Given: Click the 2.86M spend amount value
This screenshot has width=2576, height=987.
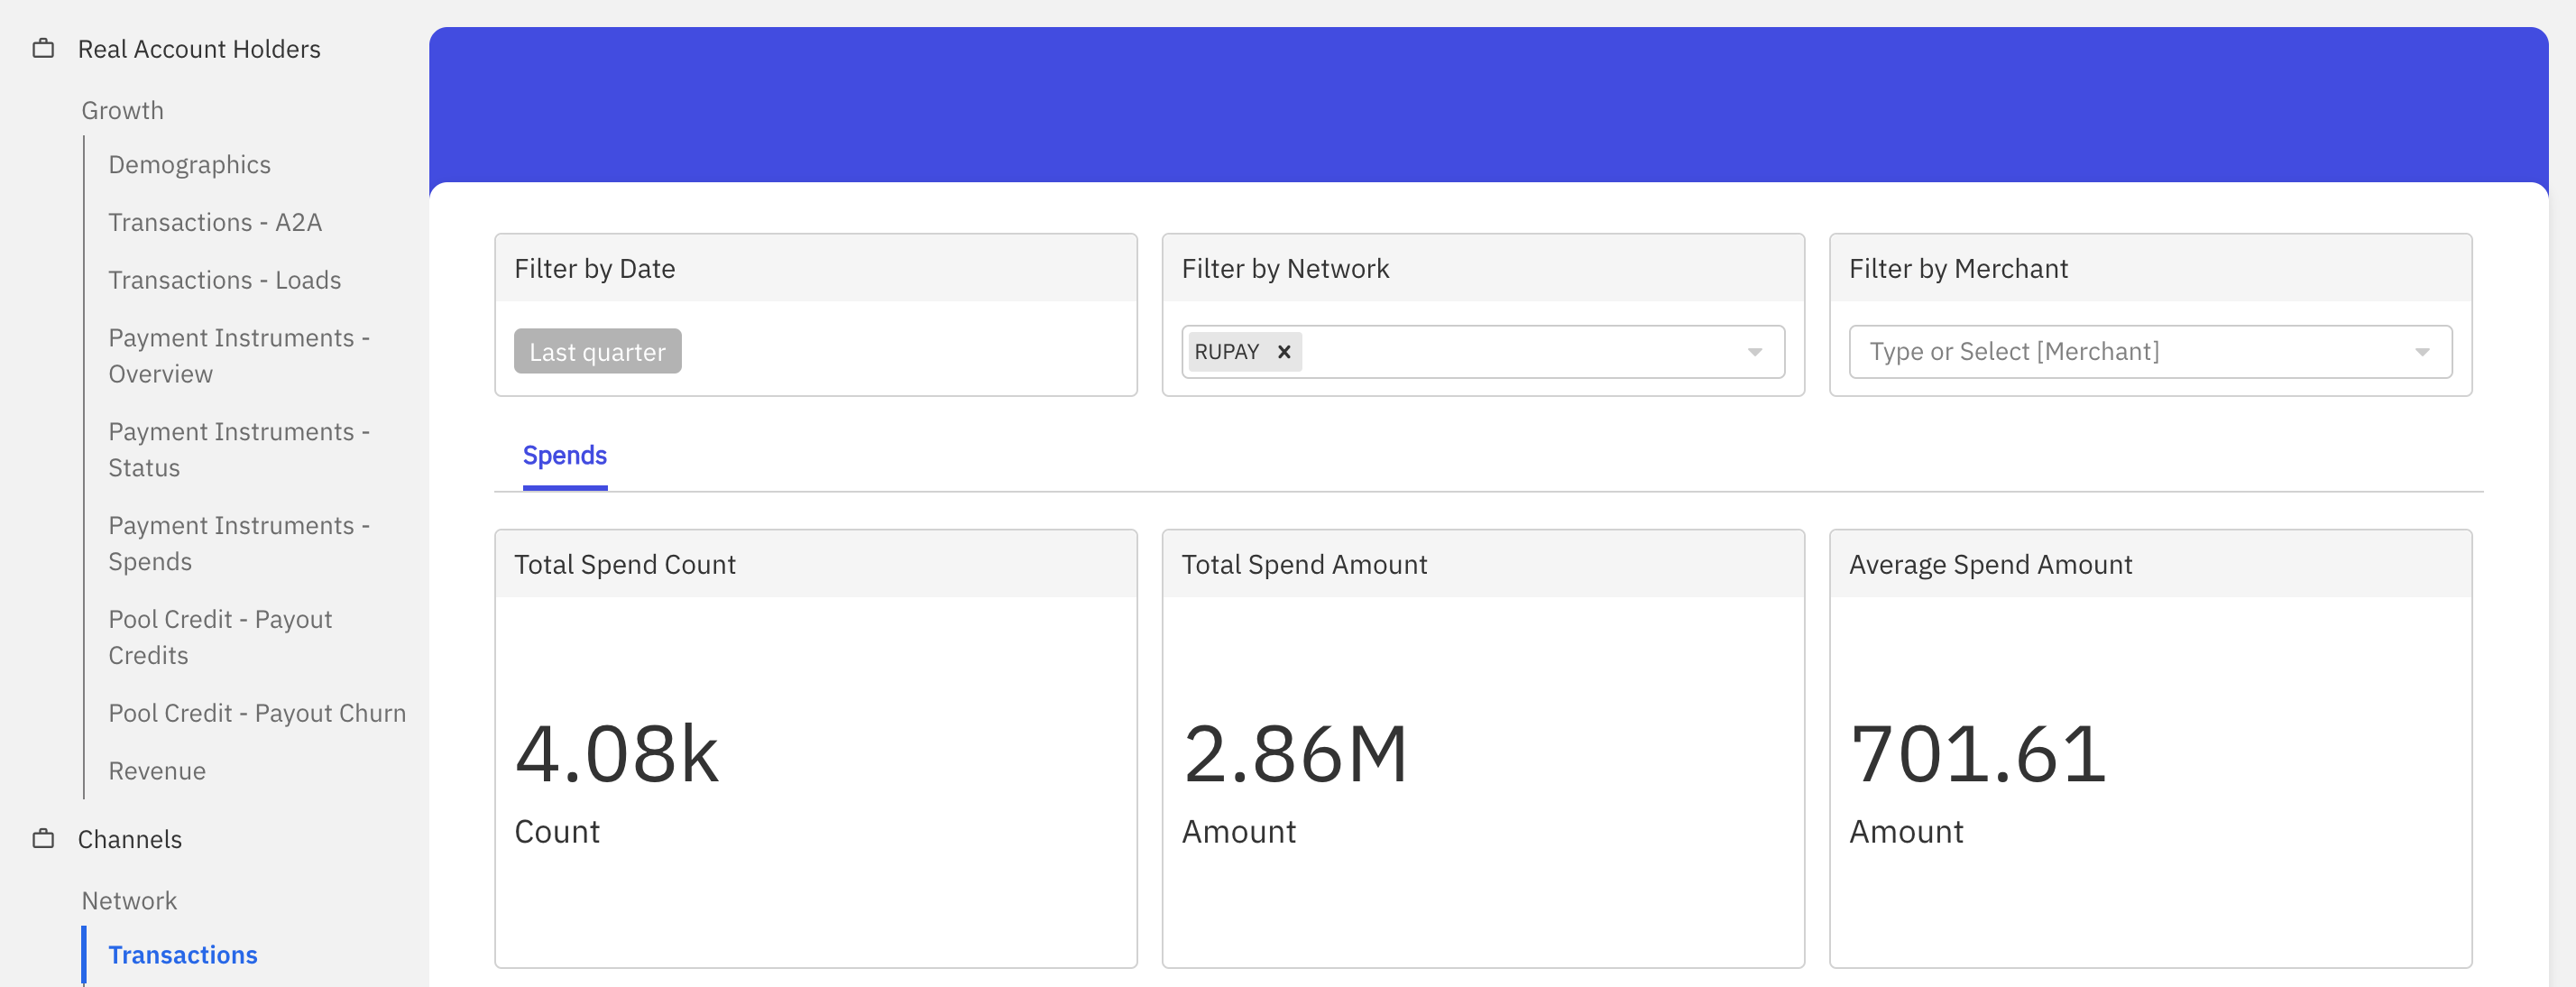Looking at the screenshot, I should [1295, 754].
